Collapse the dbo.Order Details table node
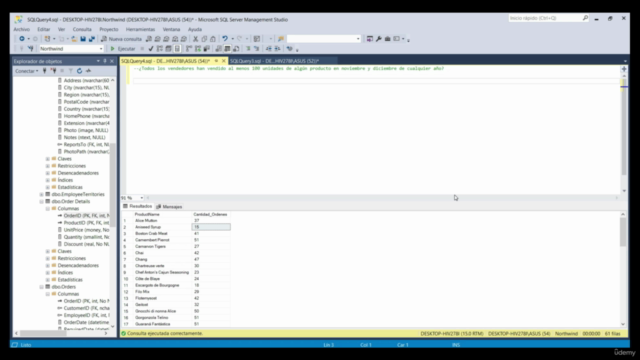Viewport: 640px width, 360px height. pos(41,202)
